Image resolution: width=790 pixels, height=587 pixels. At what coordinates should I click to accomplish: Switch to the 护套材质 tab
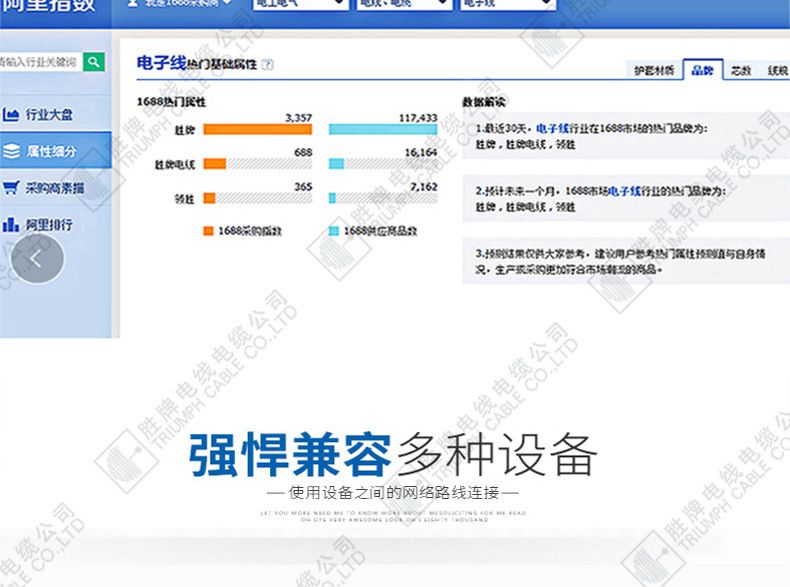click(654, 70)
